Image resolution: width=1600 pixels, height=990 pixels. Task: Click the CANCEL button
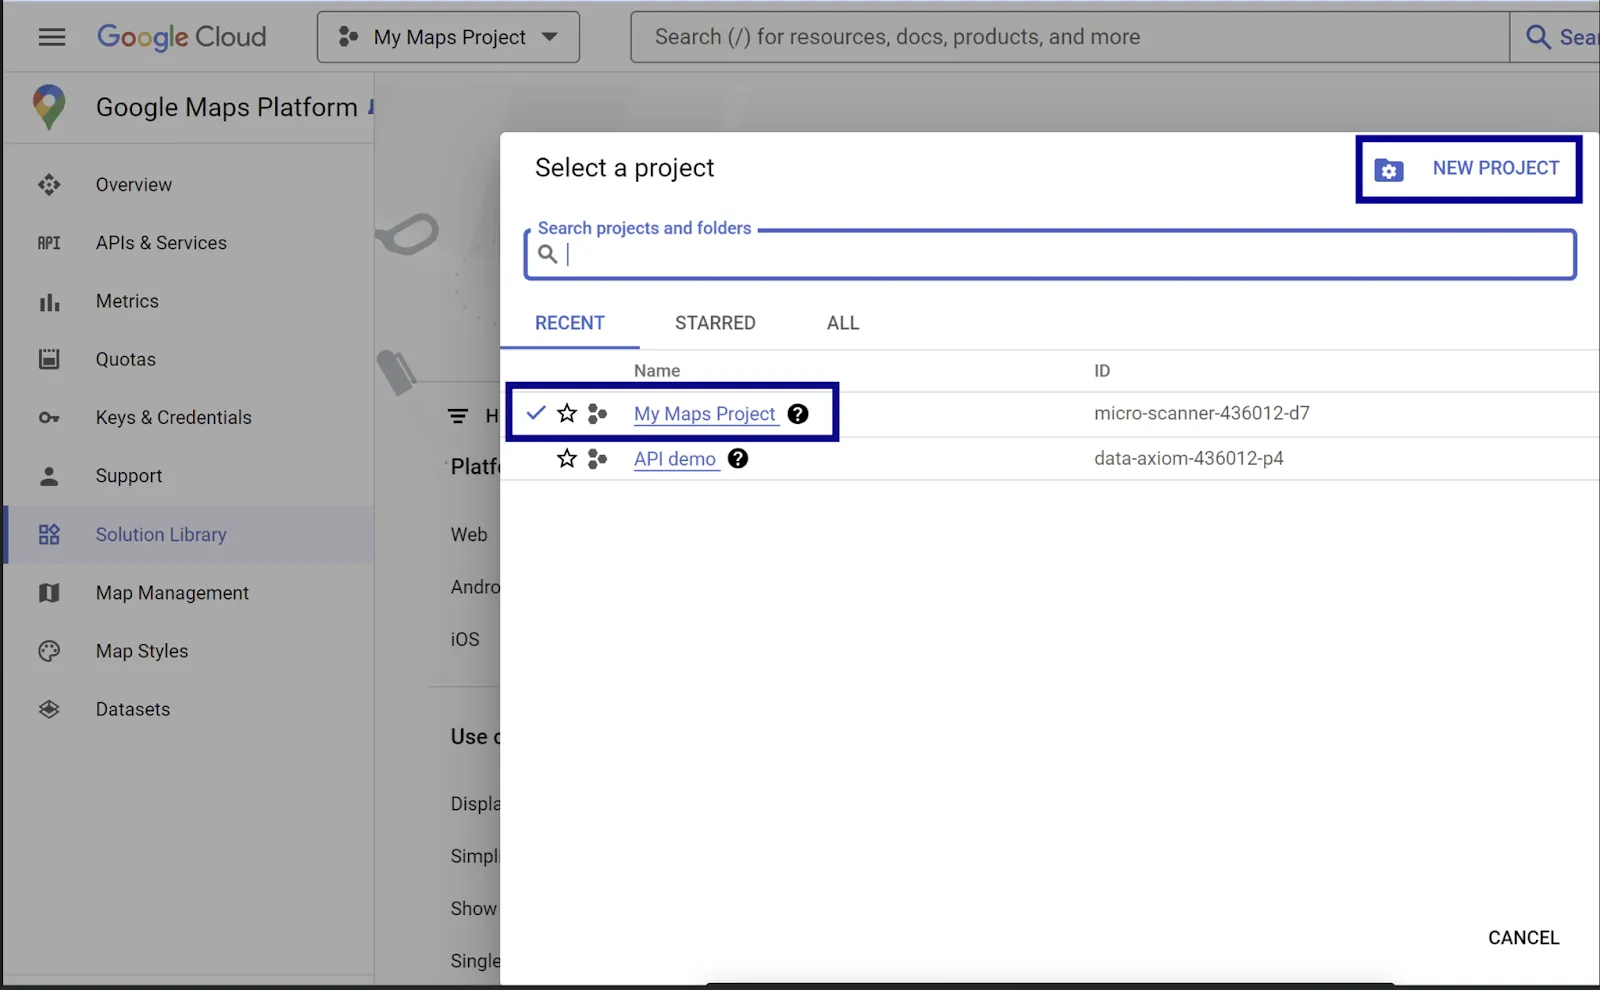click(1523, 938)
